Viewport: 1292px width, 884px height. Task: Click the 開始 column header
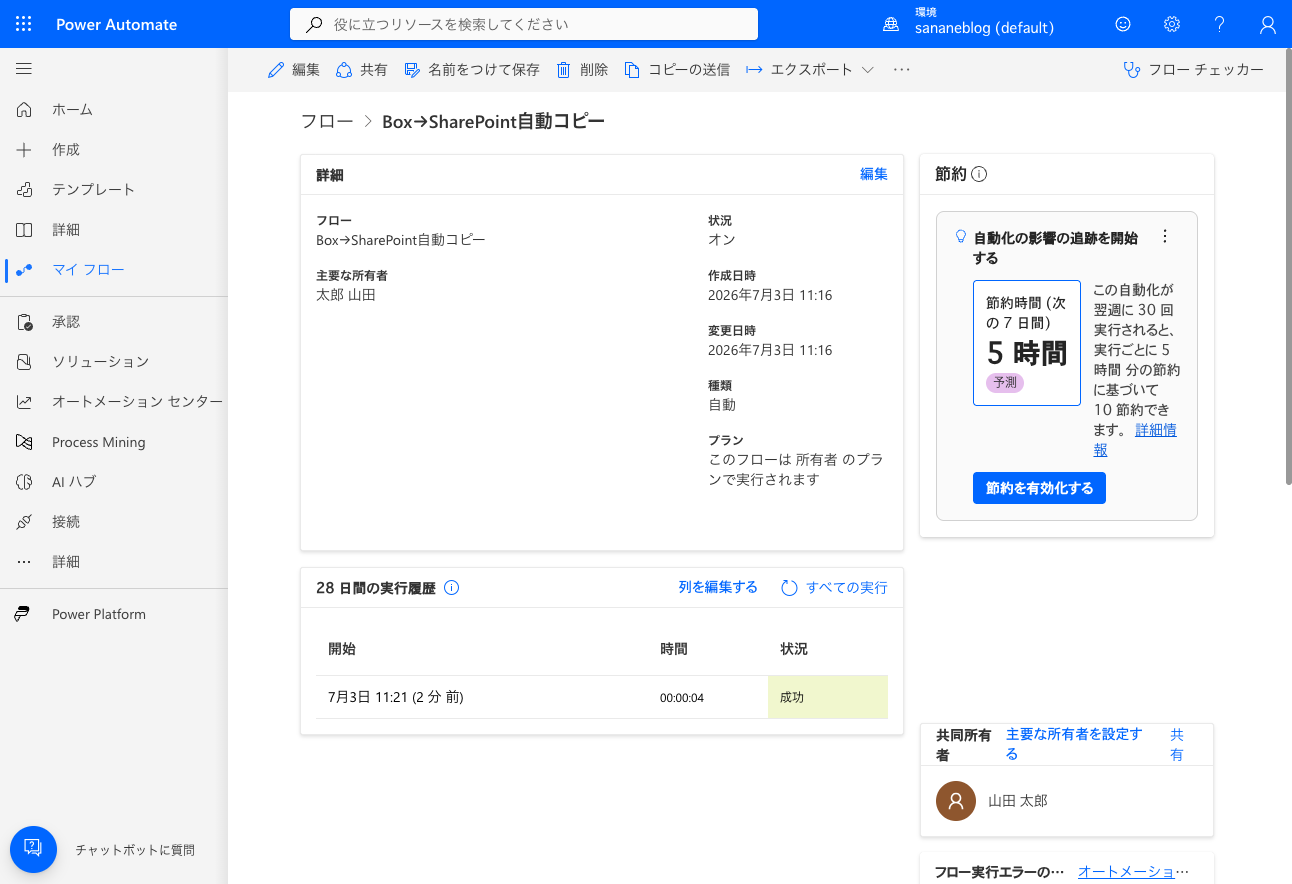342,649
